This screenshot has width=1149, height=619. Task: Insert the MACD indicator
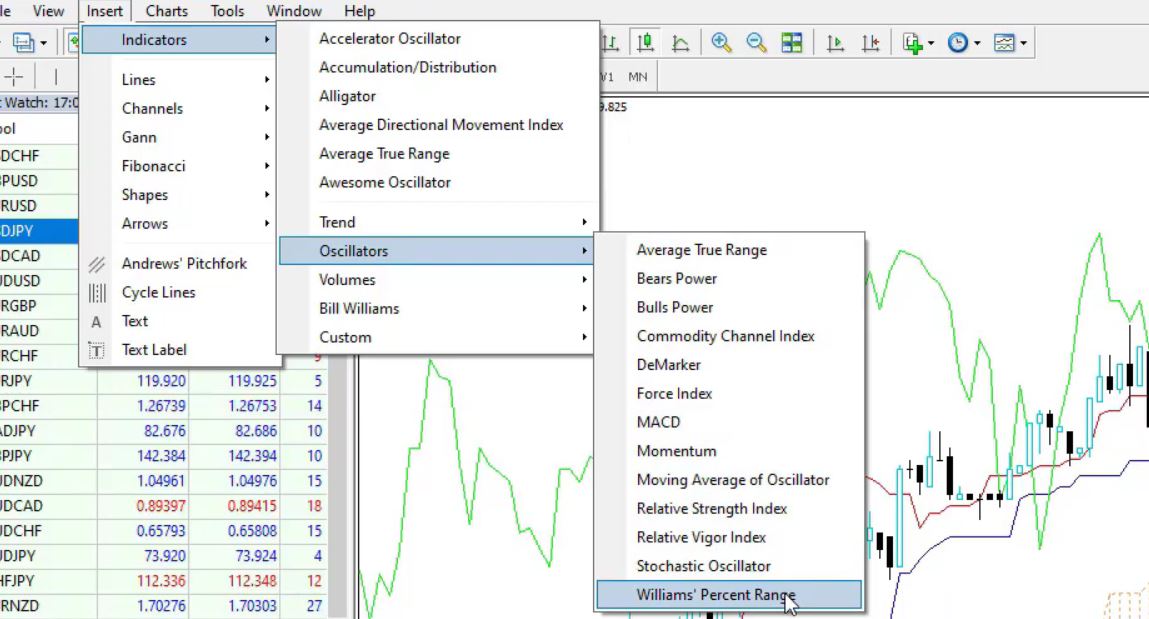(658, 422)
